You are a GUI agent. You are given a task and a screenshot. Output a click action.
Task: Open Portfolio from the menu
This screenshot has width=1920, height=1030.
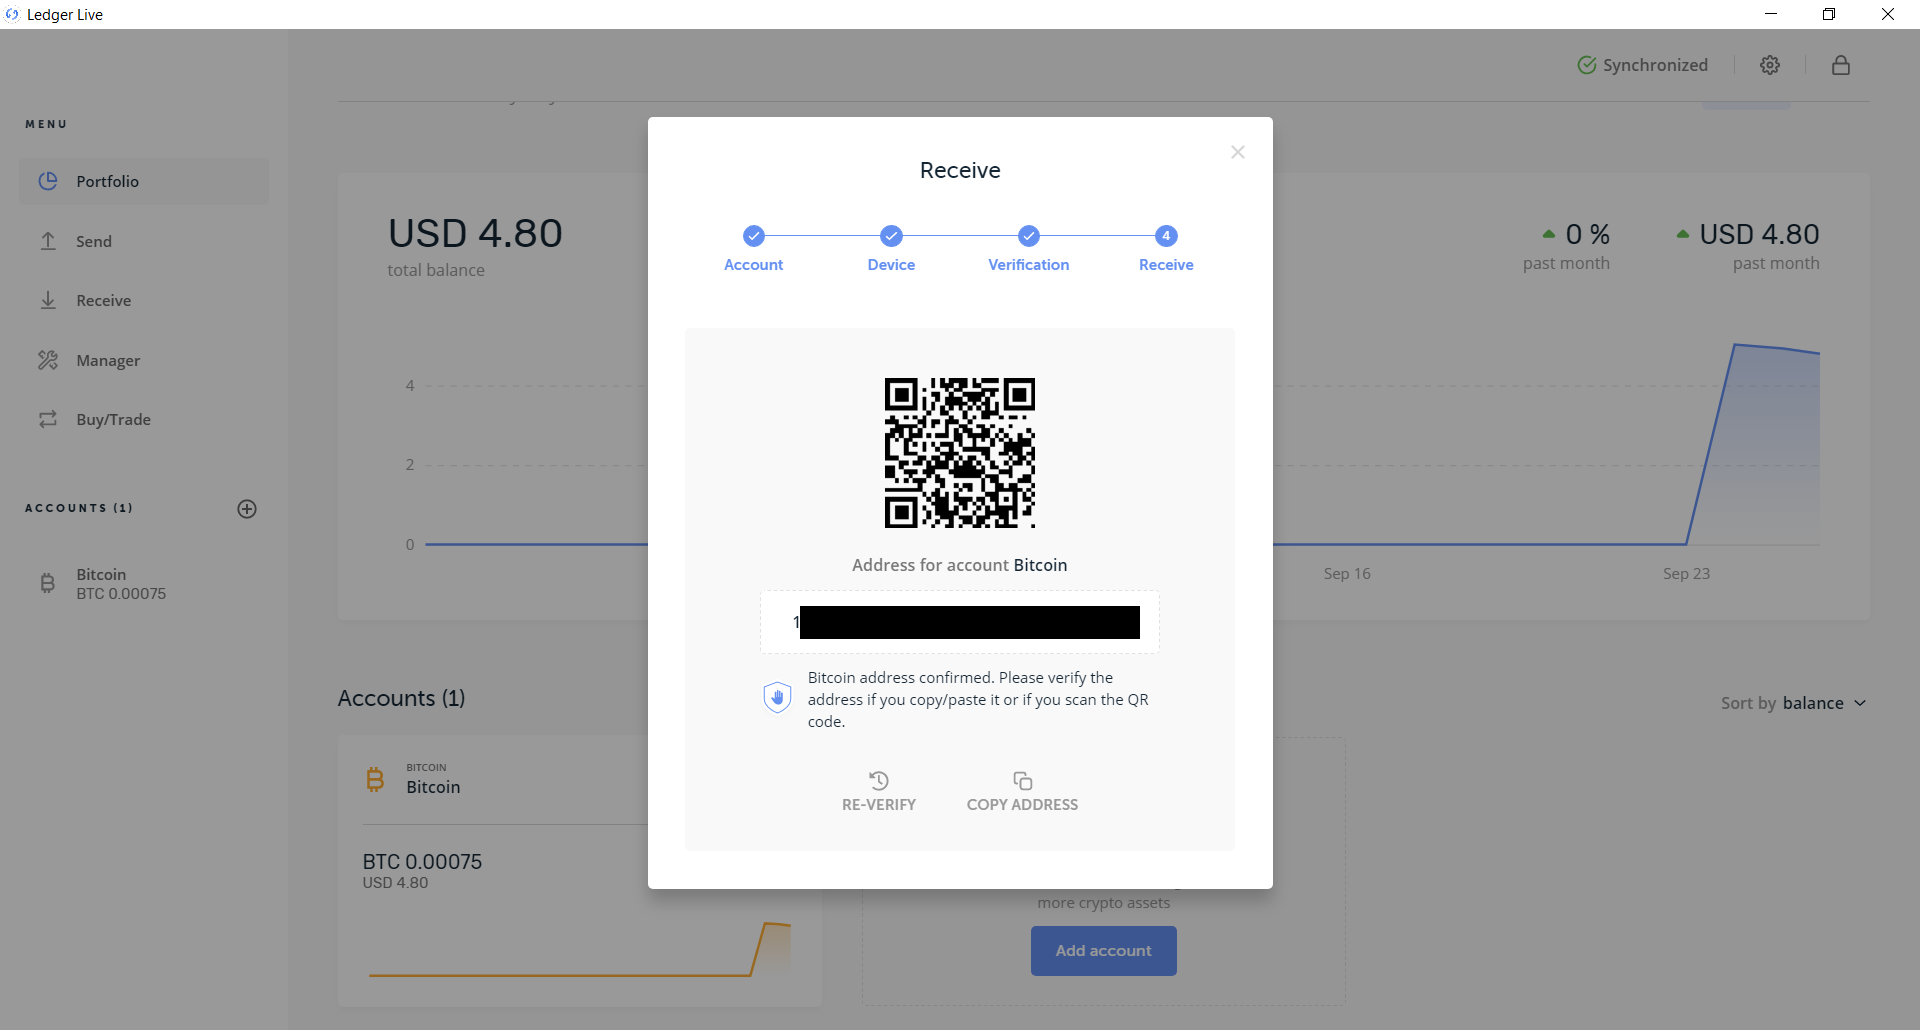click(x=144, y=181)
